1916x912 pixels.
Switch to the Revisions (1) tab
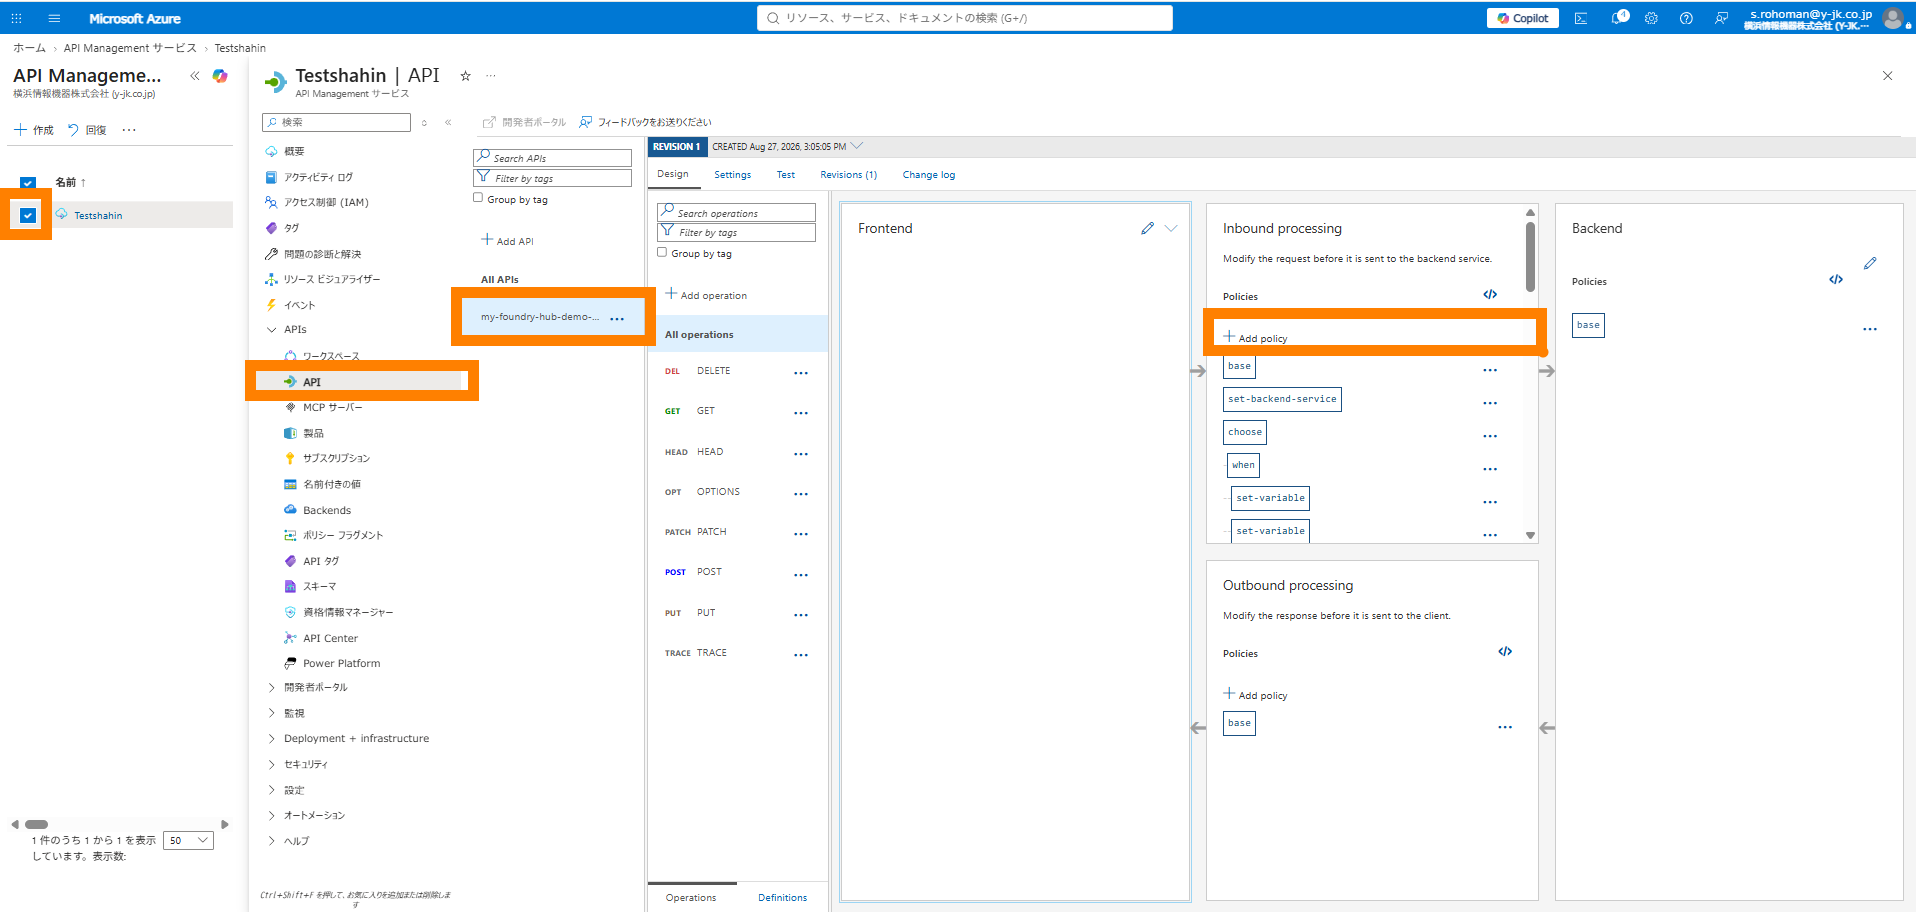(849, 175)
